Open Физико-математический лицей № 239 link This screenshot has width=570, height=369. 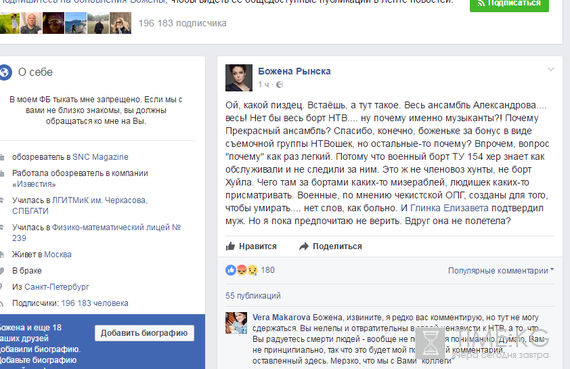(x=96, y=233)
